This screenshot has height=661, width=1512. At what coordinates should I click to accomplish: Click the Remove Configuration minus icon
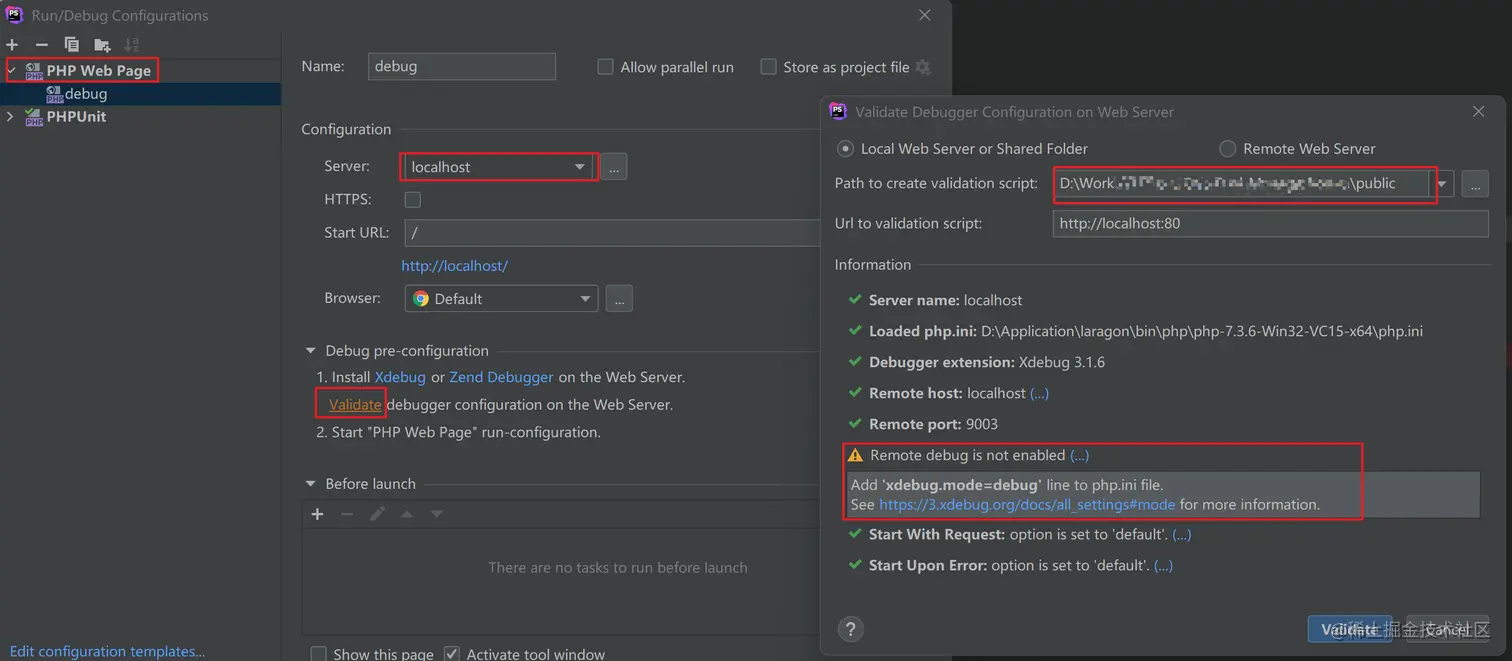tap(41, 44)
